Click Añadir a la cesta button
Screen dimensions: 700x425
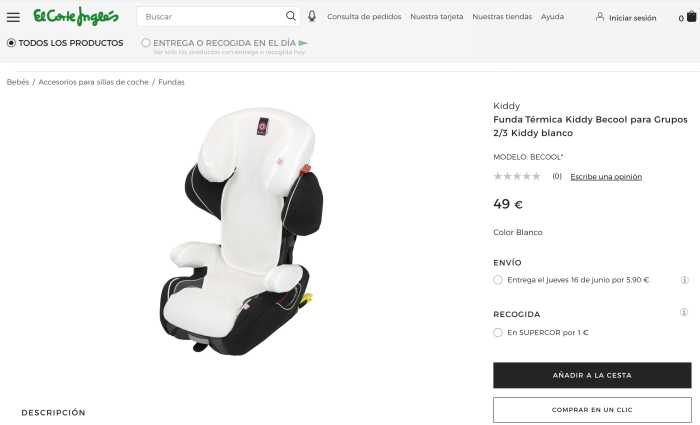(592, 375)
